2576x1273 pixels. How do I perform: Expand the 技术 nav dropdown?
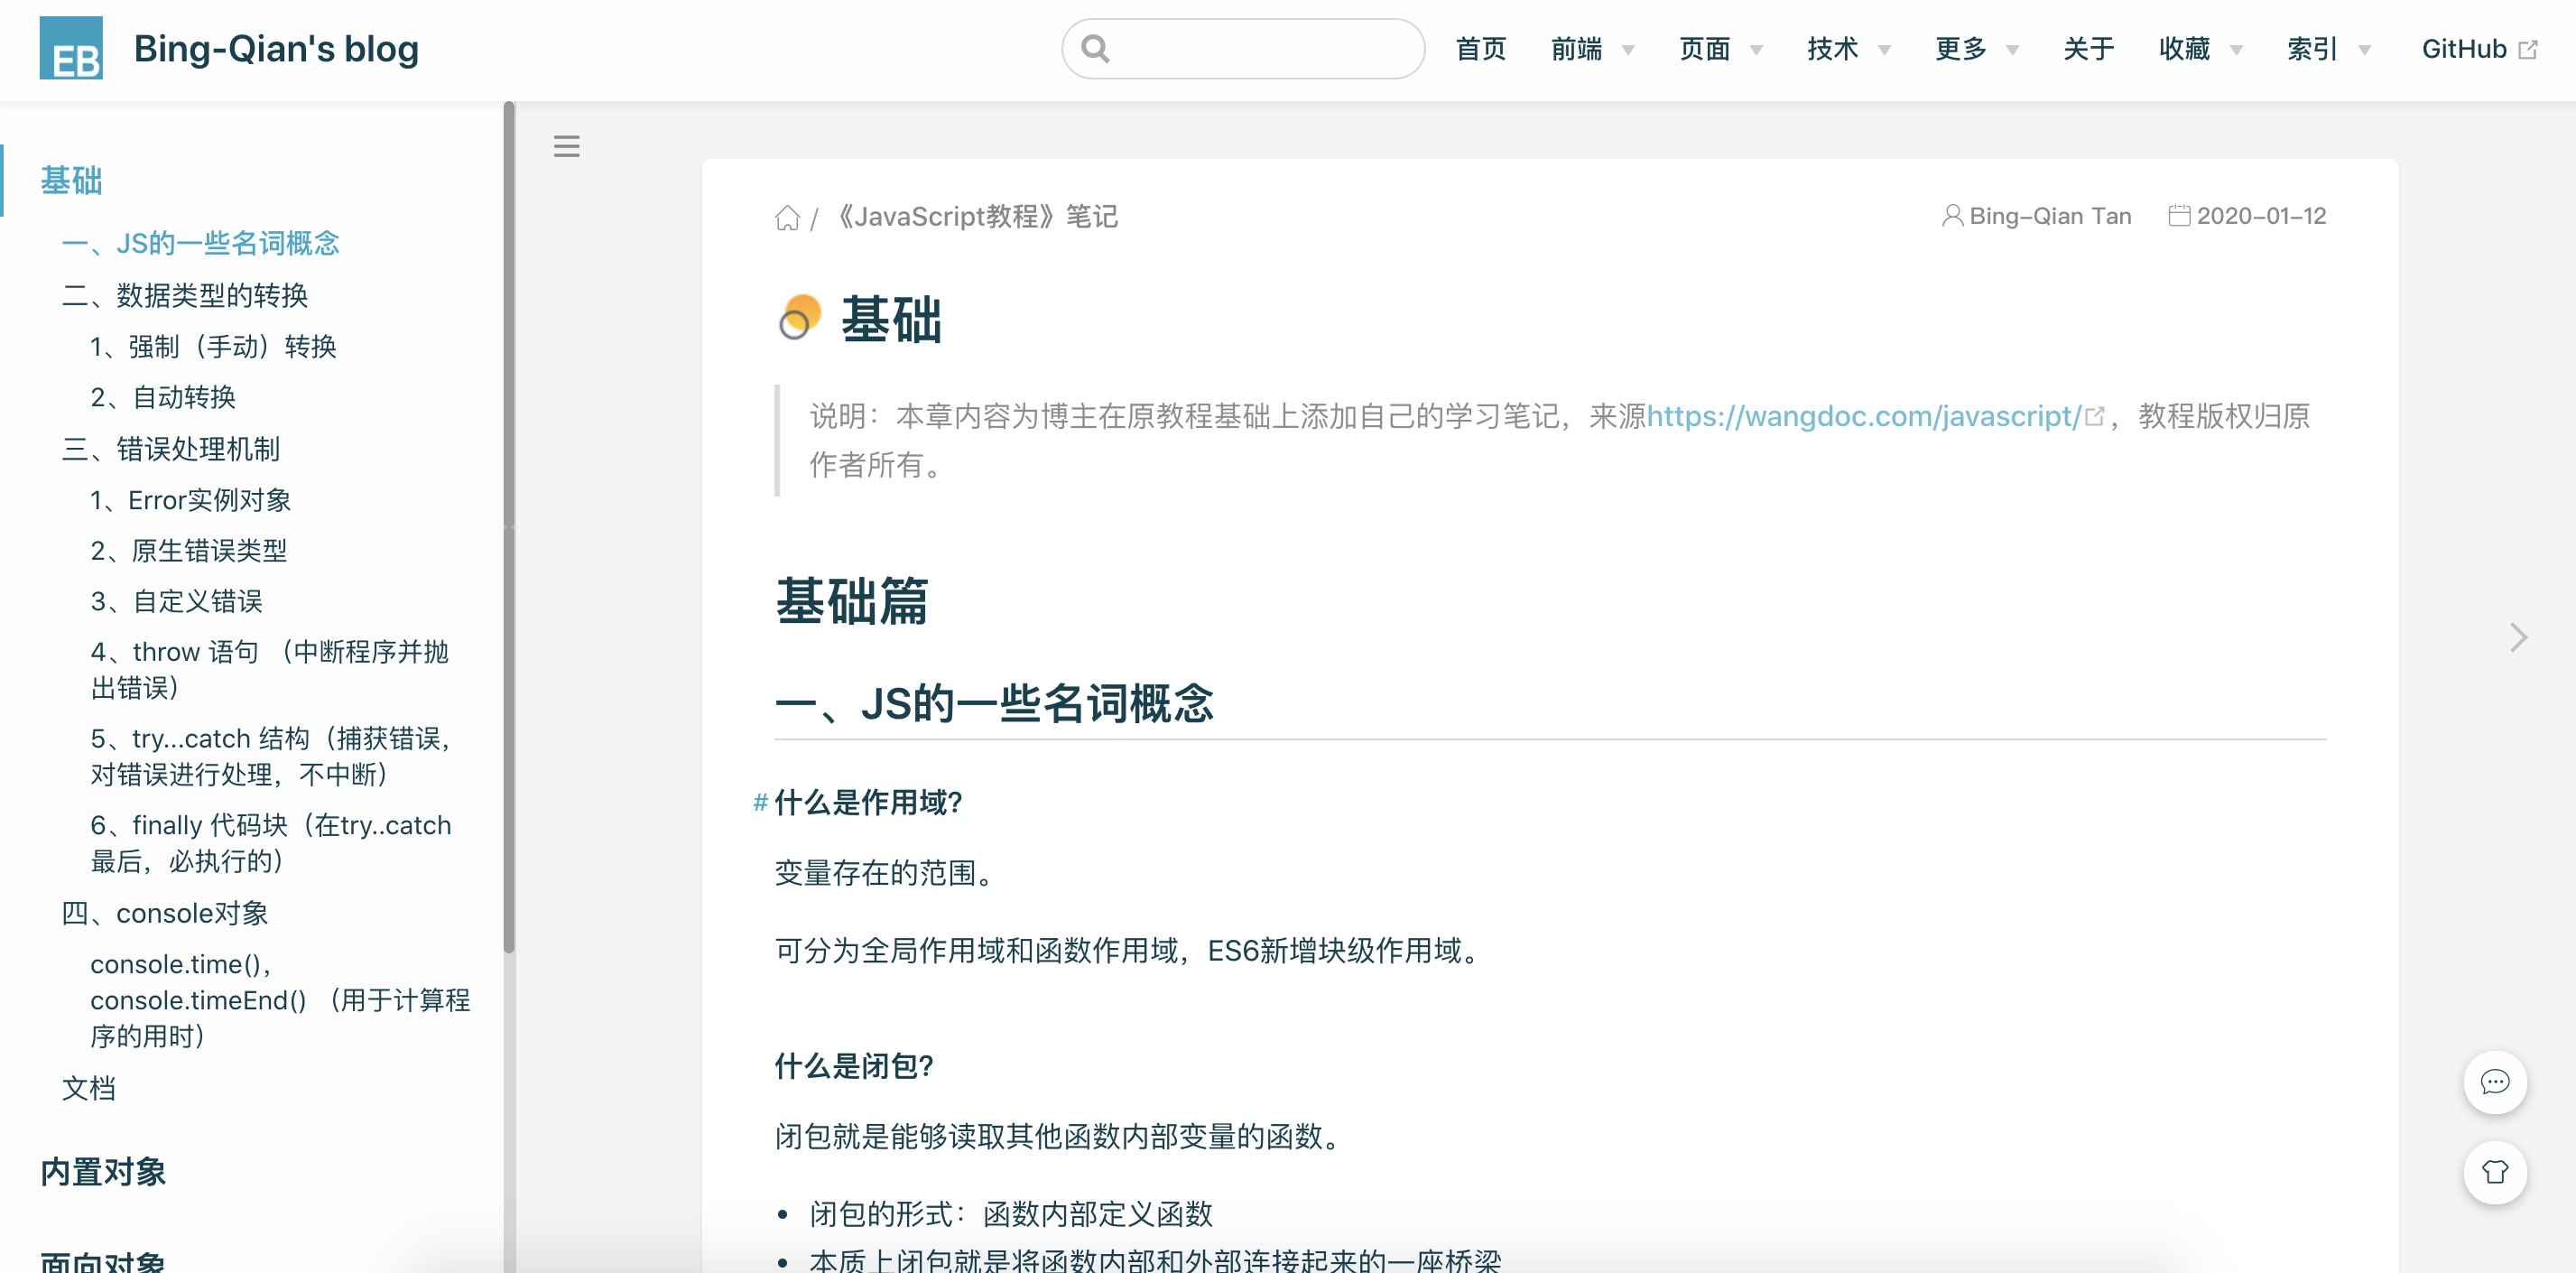coord(1849,49)
